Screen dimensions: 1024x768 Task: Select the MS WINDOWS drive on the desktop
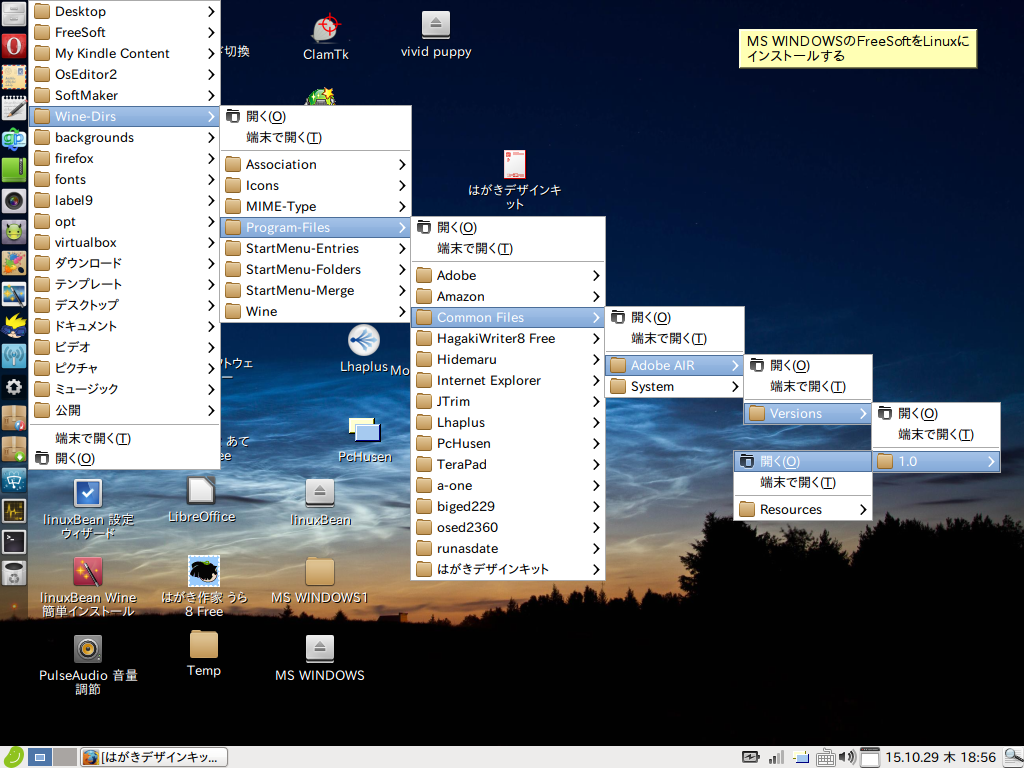(x=319, y=658)
